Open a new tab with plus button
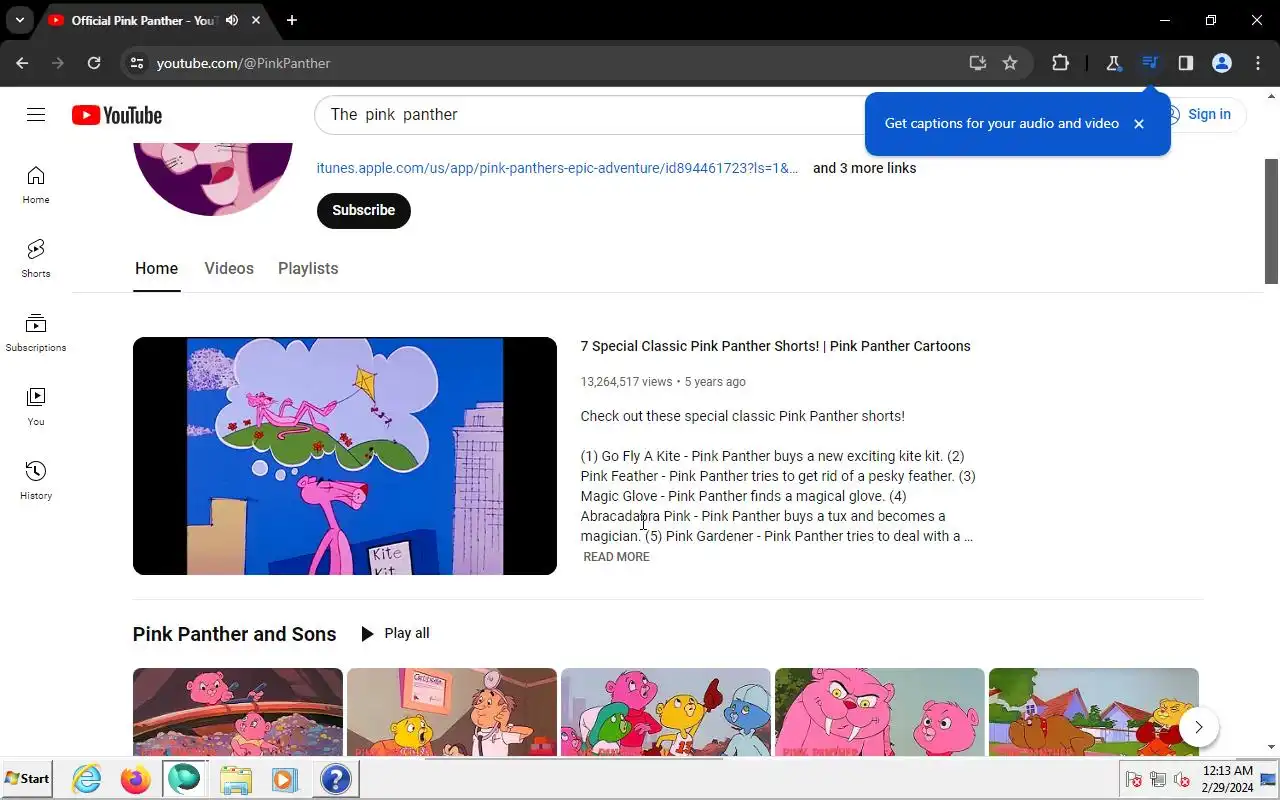This screenshot has width=1280, height=800. pyautogui.click(x=292, y=20)
